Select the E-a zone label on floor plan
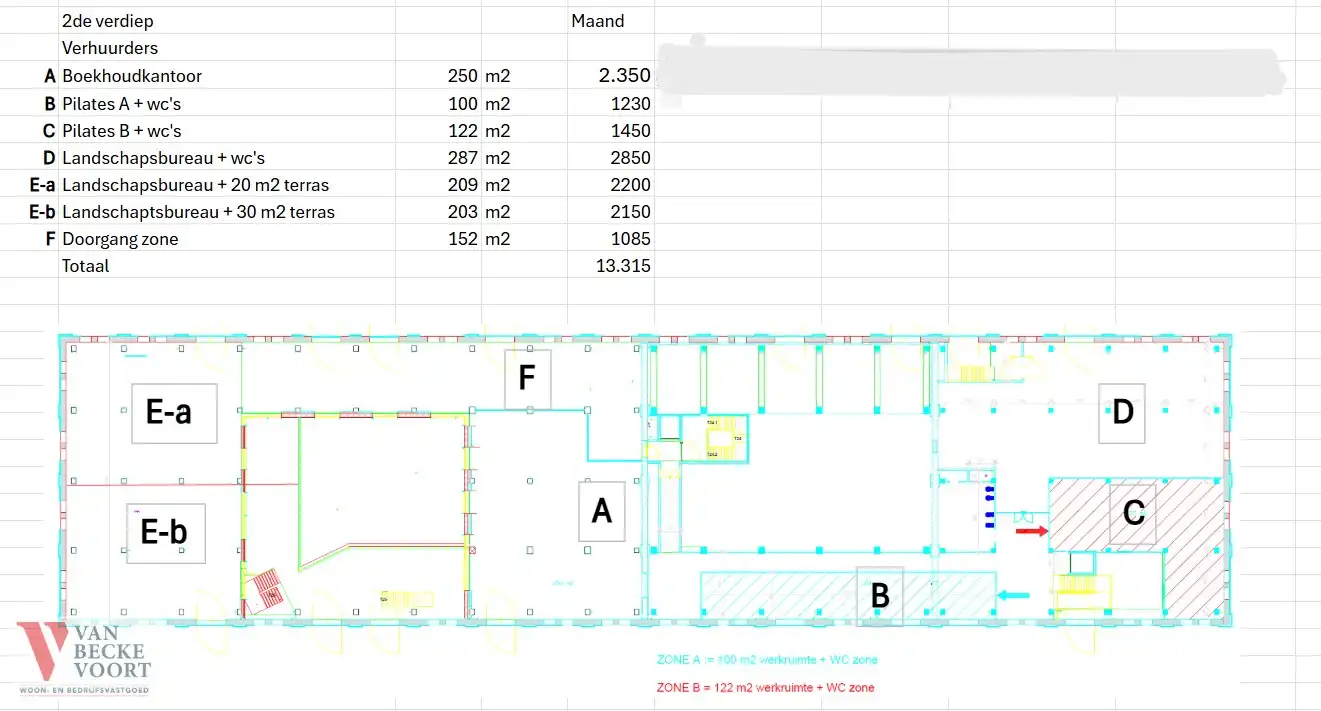This screenshot has width=1321, height=711. click(x=174, y=412)
